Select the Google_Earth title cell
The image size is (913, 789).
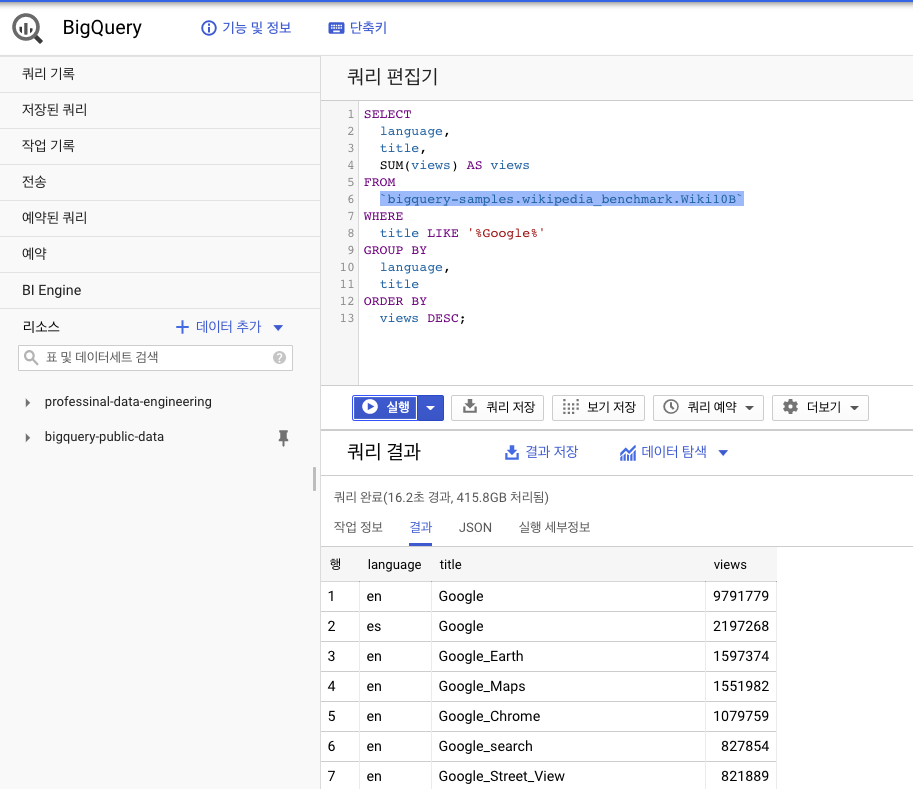pyautogui.click(x=568, y=656)
